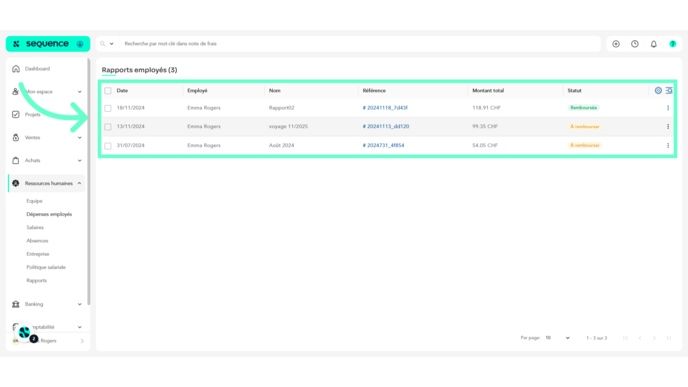Open reference link 20241113_dd120

(x=386, y=126)
